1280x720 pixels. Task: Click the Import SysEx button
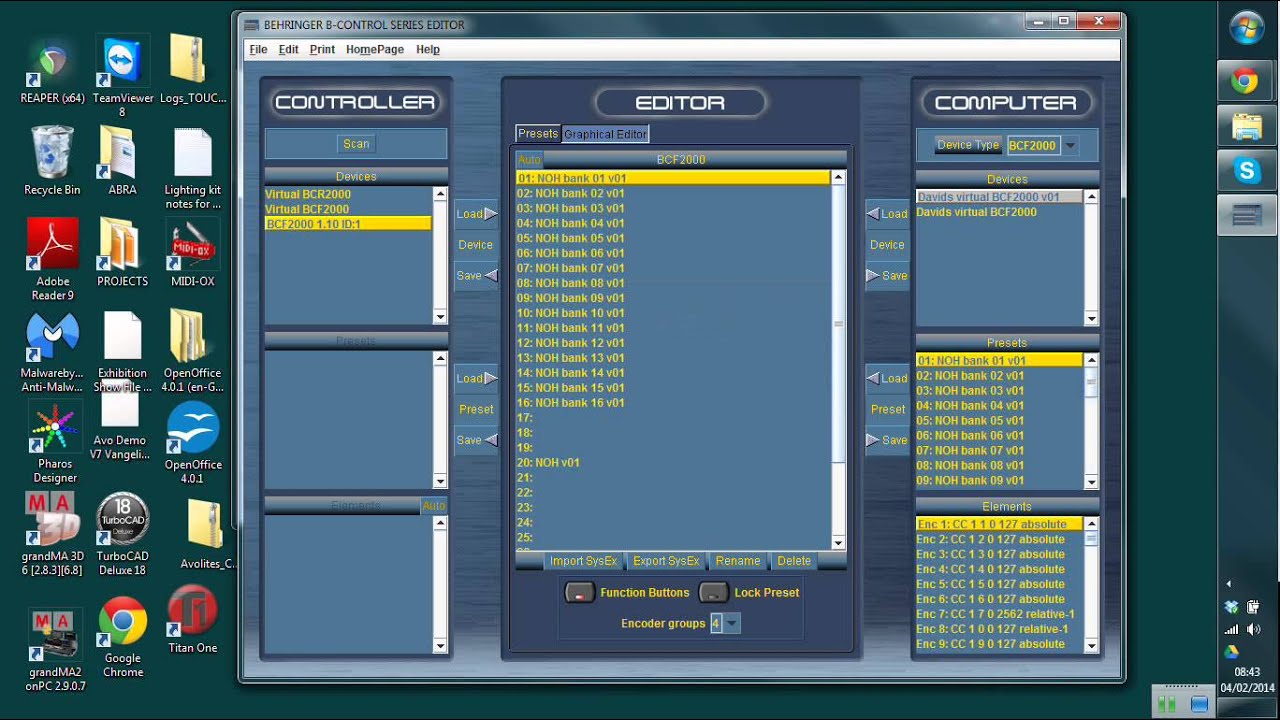point(583,561)
